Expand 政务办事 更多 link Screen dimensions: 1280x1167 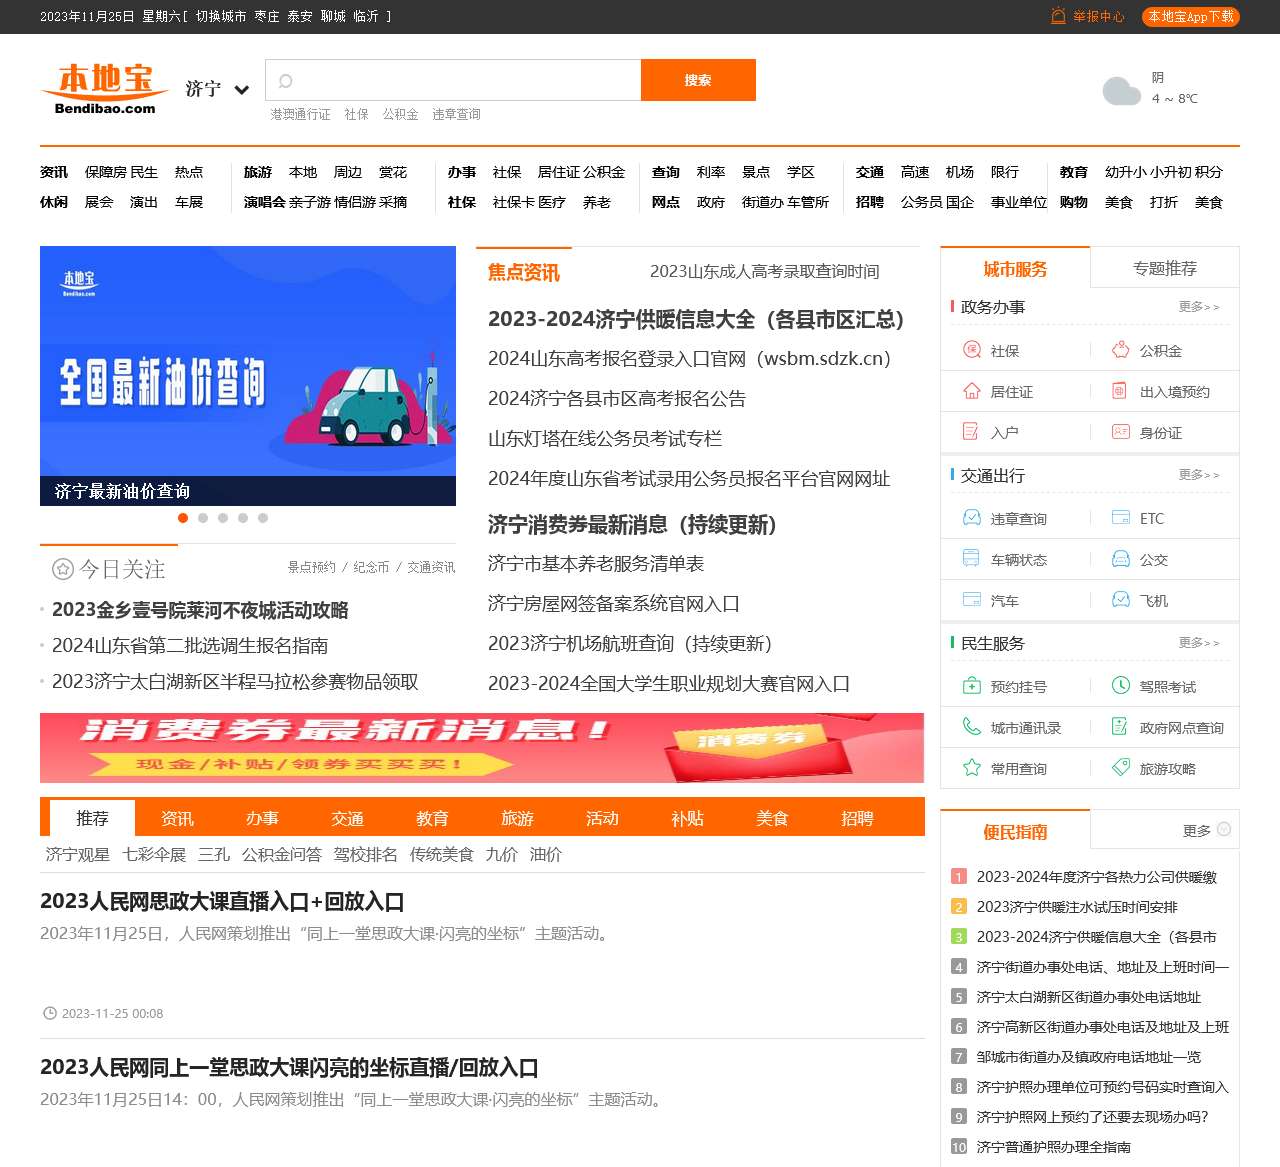point(1198,307)
